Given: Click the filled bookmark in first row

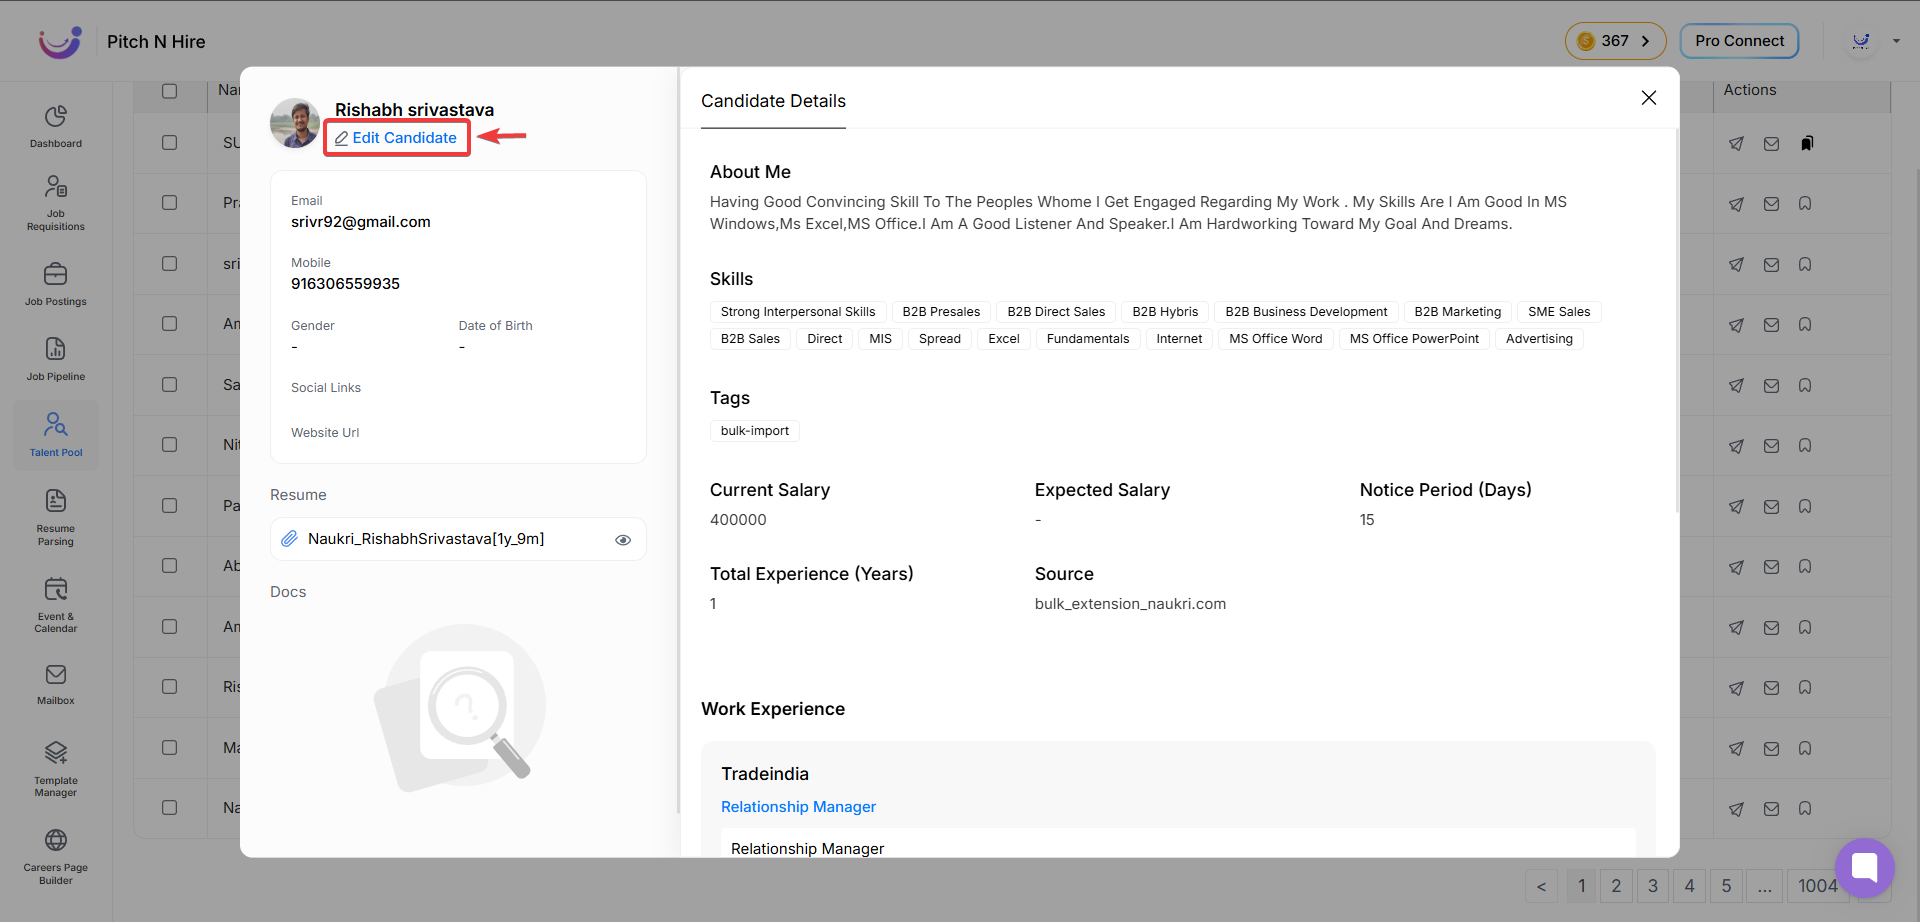Looking at the screenshot, I should click(1806, 143).
